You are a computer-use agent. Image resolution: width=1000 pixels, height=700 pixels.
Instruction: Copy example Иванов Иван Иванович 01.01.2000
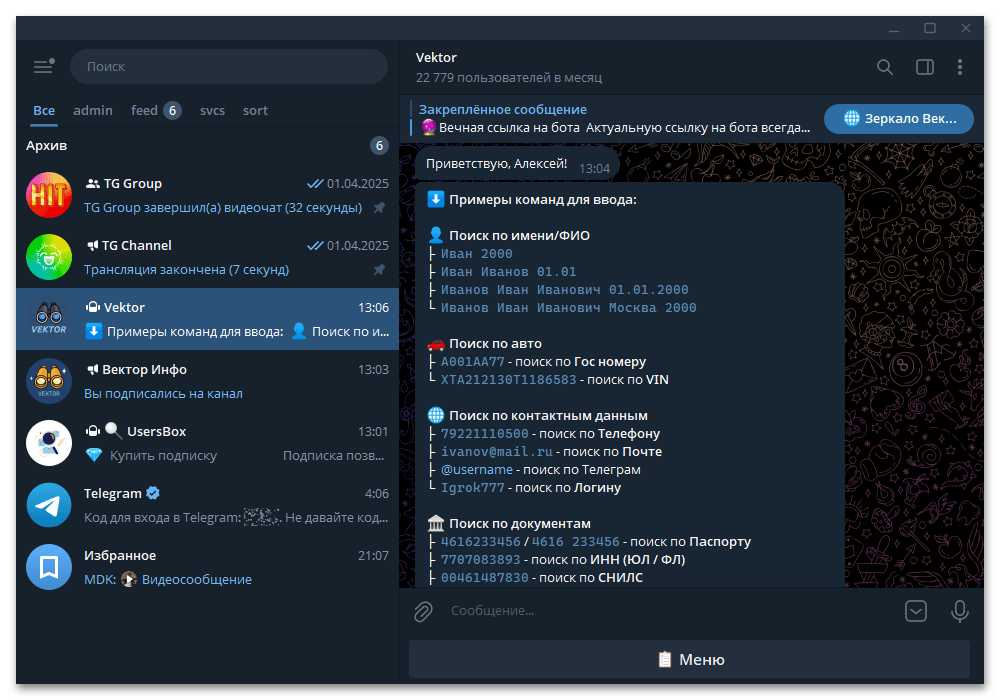tap(564, 289)
